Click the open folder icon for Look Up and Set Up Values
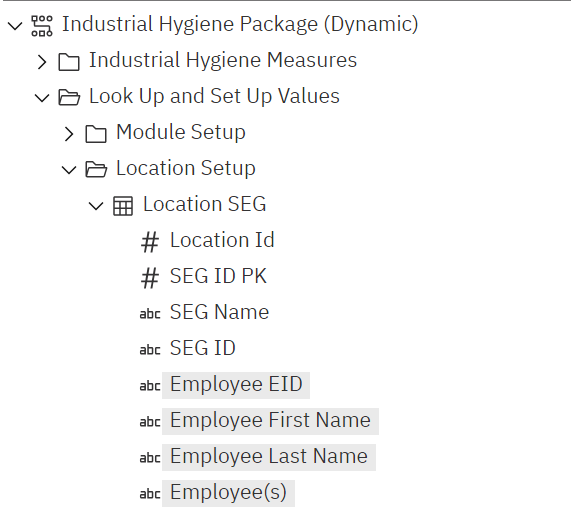 69,98
